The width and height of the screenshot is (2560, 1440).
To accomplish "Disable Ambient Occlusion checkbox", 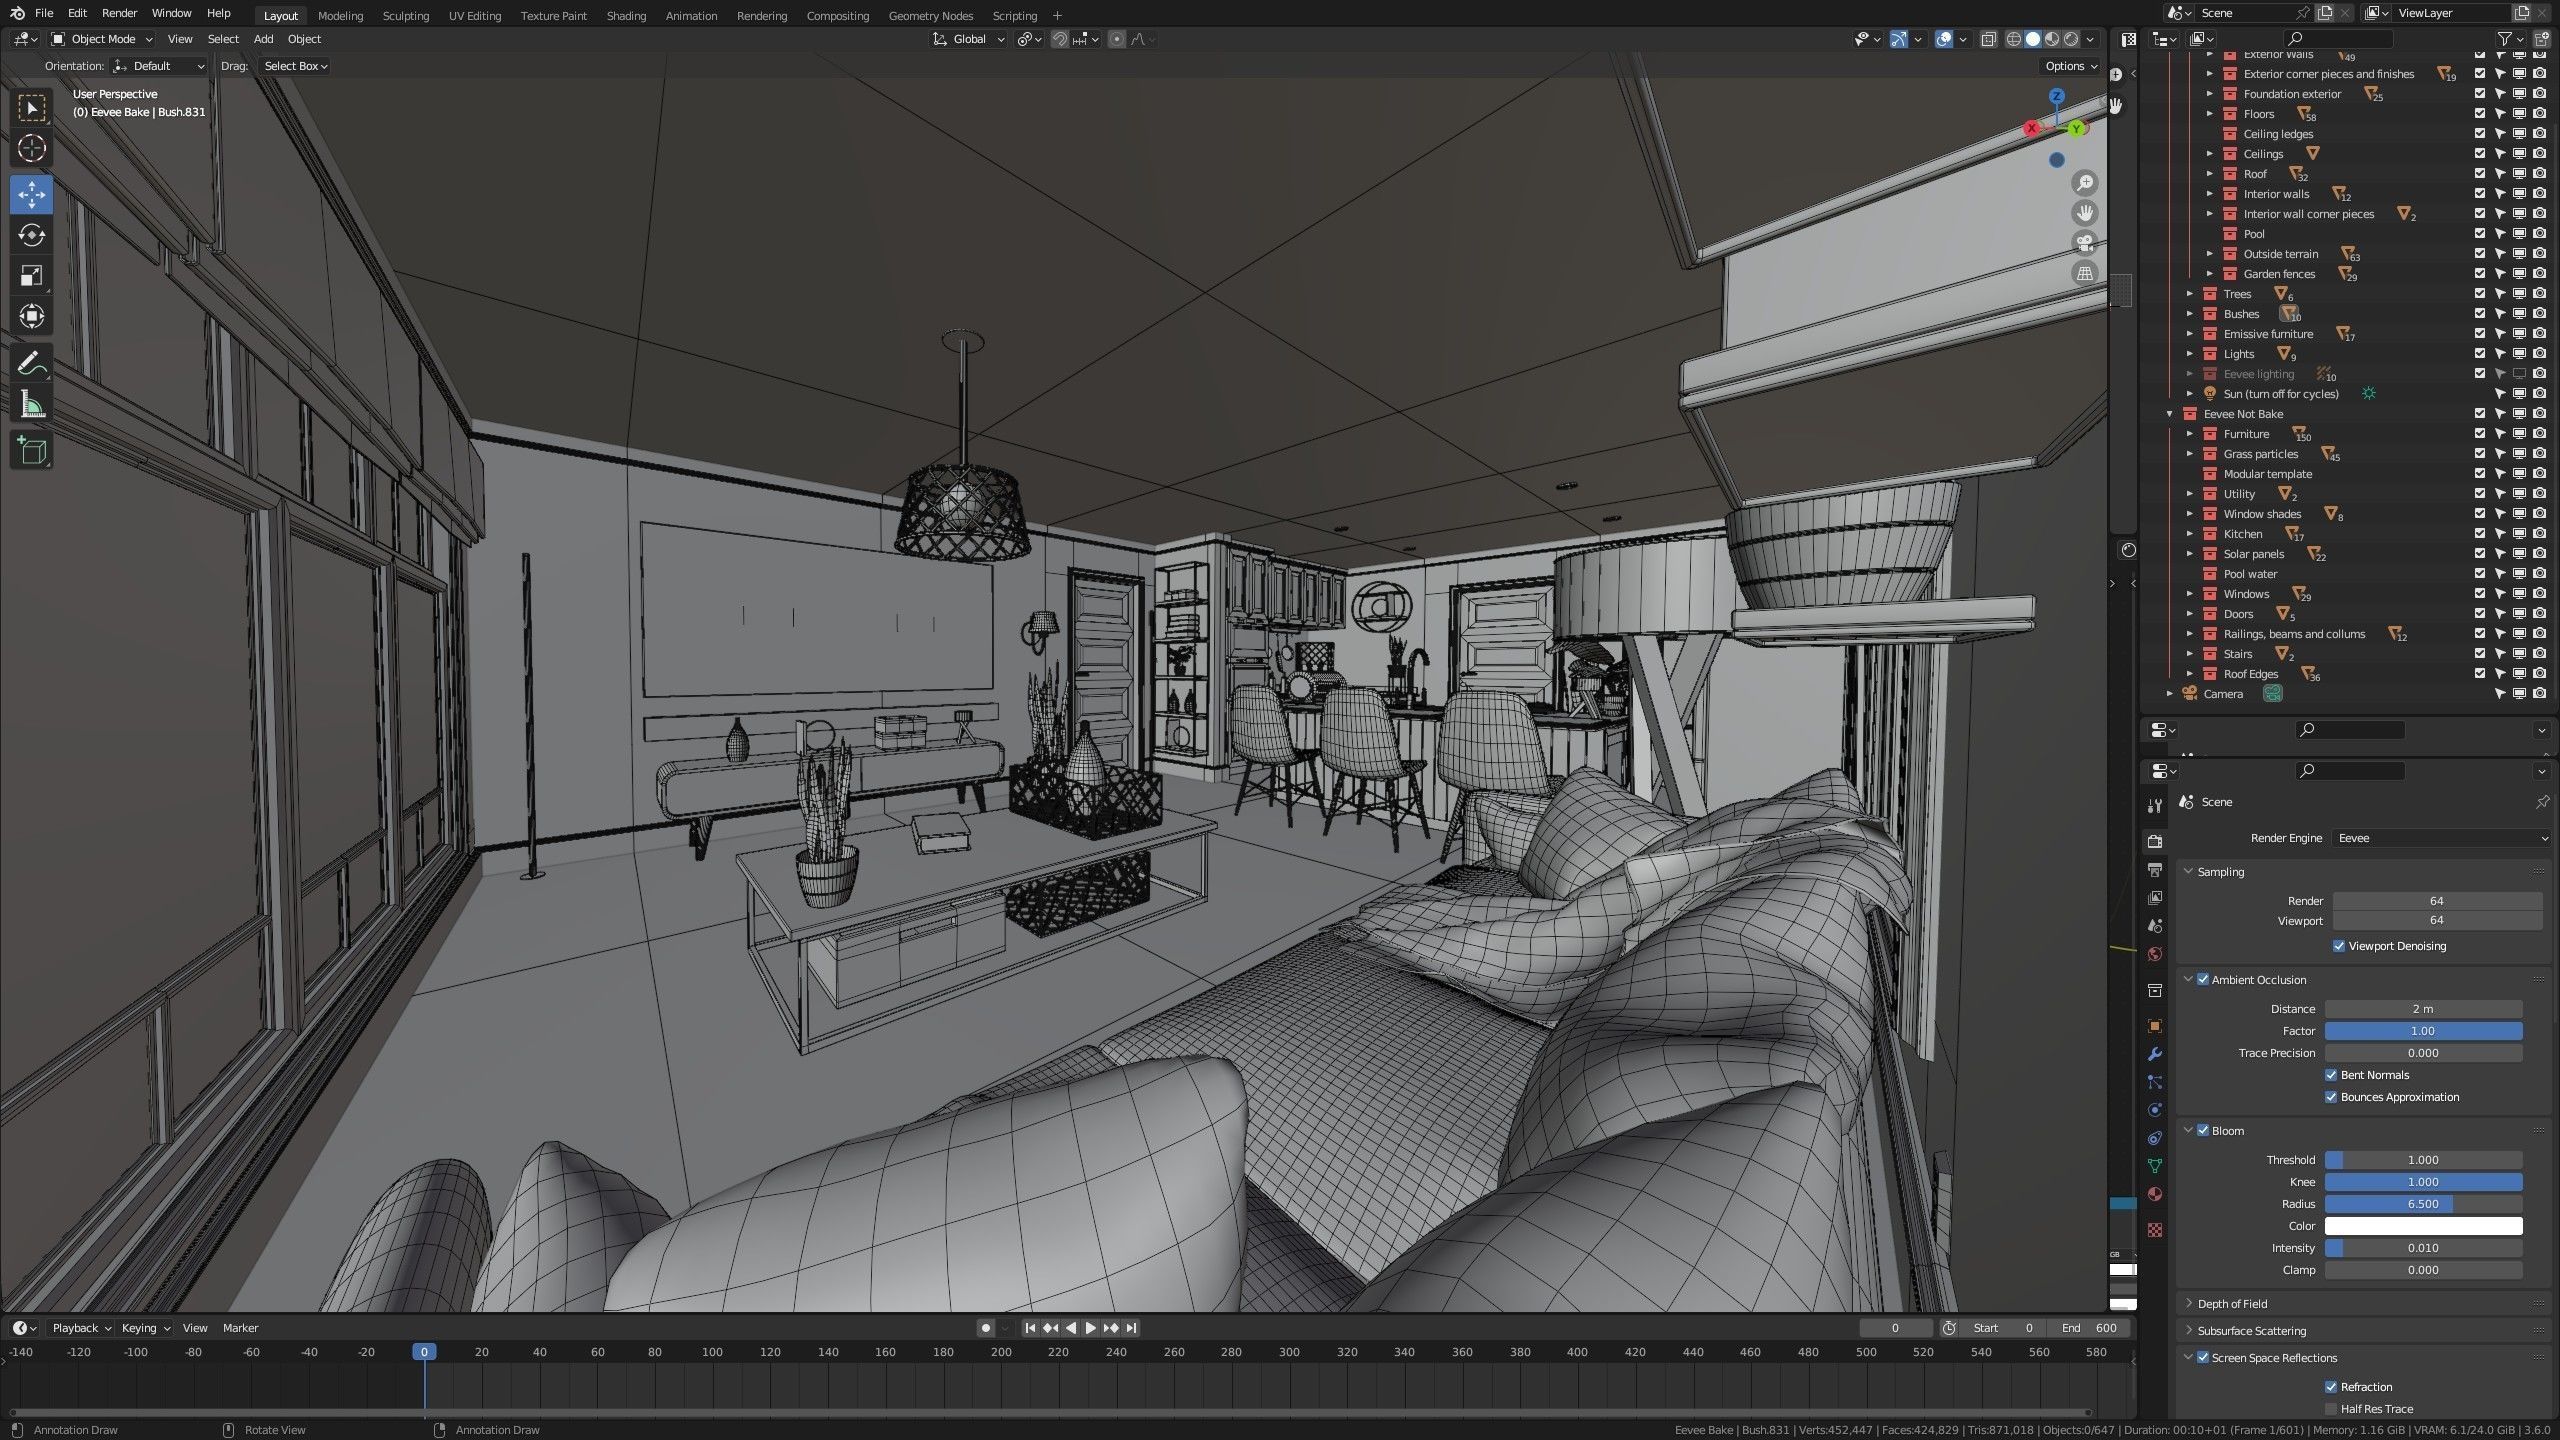I will pyautogui.click(x=2202, y=980).
